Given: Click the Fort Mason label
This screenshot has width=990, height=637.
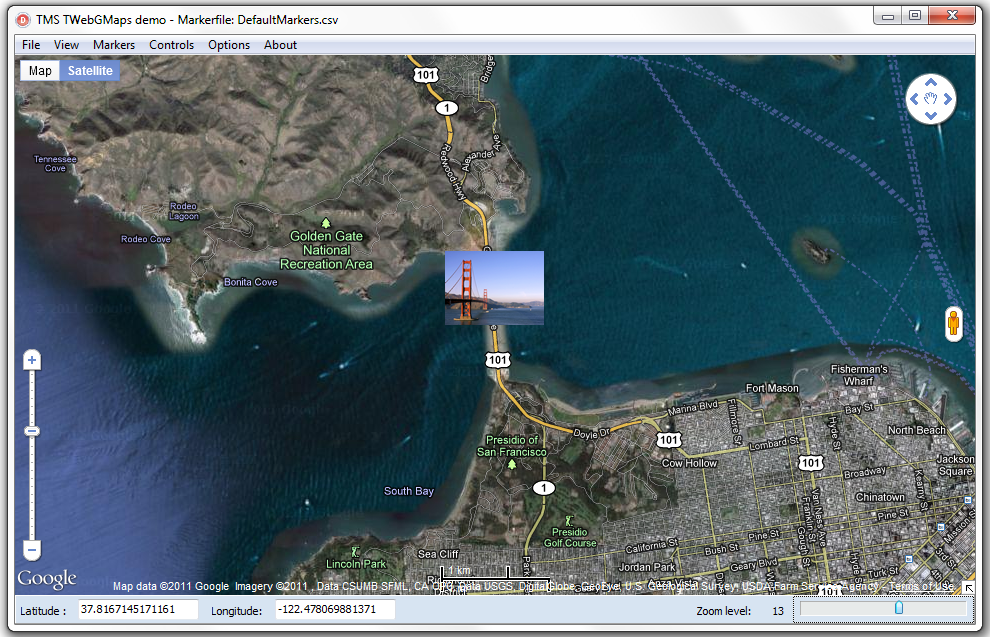Looking at the screenshot, I should coord(772,388).
